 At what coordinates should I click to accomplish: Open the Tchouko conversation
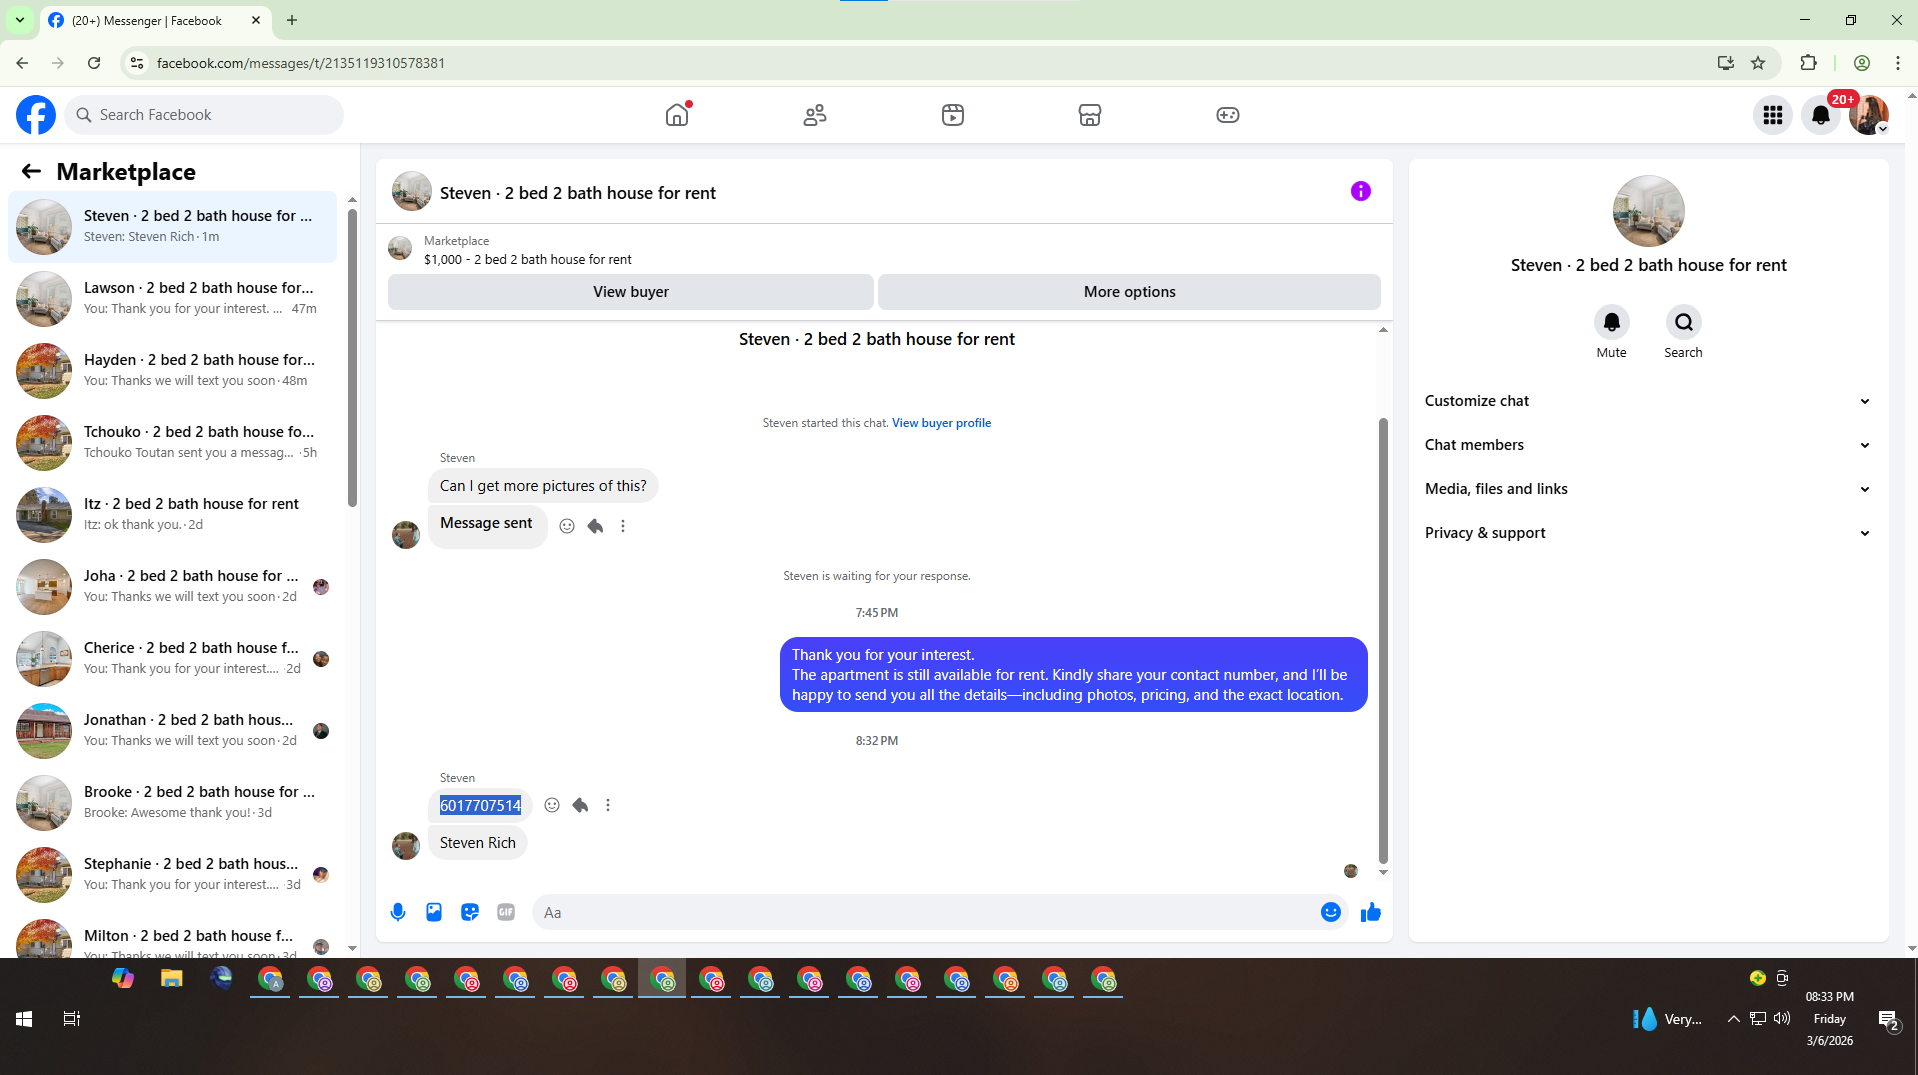click(x=173, y=442)
